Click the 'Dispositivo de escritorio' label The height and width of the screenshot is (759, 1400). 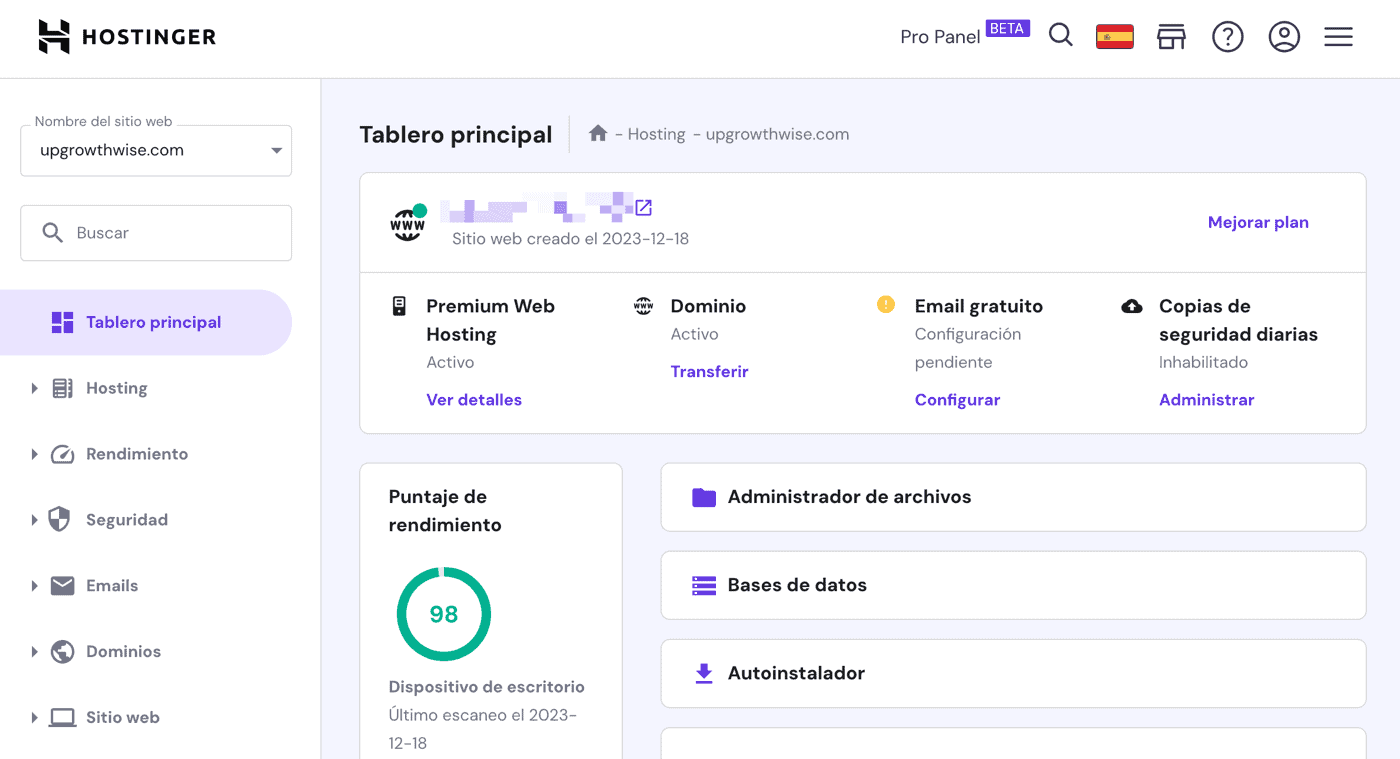[487, 687]
